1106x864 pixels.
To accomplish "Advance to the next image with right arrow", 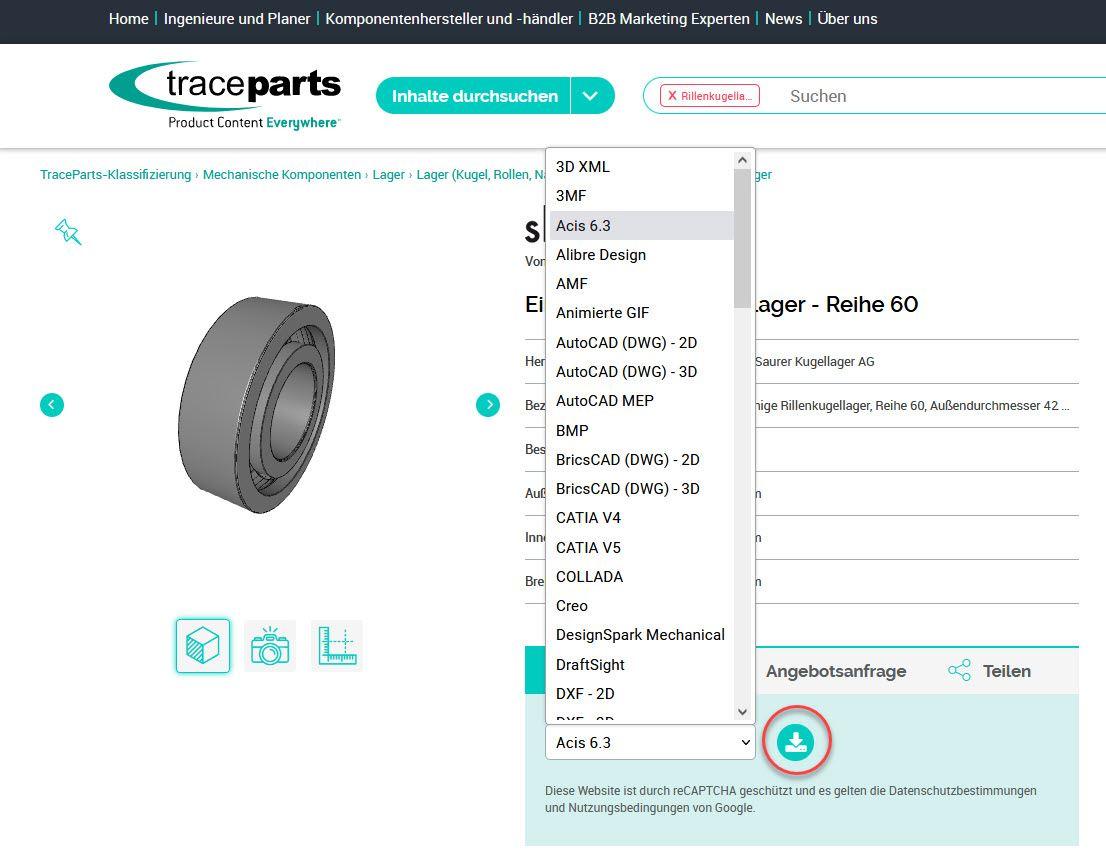I will [x=488, y=404].
